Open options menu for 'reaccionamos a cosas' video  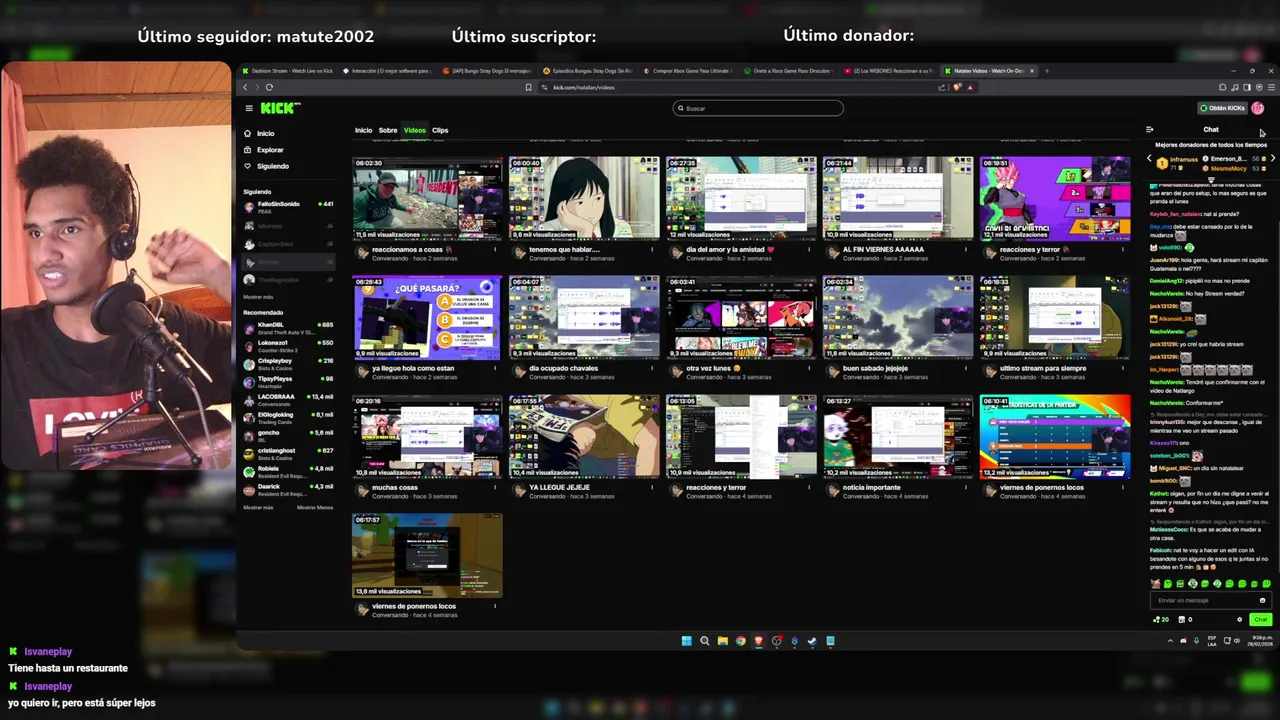[x=495, y=249]
